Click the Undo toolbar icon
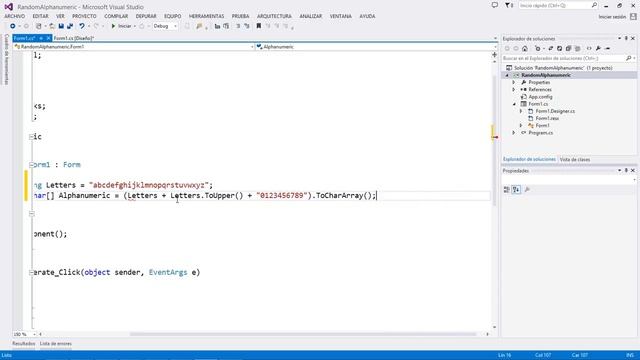The height and width of the screenshot is (360, 640). 82,26
